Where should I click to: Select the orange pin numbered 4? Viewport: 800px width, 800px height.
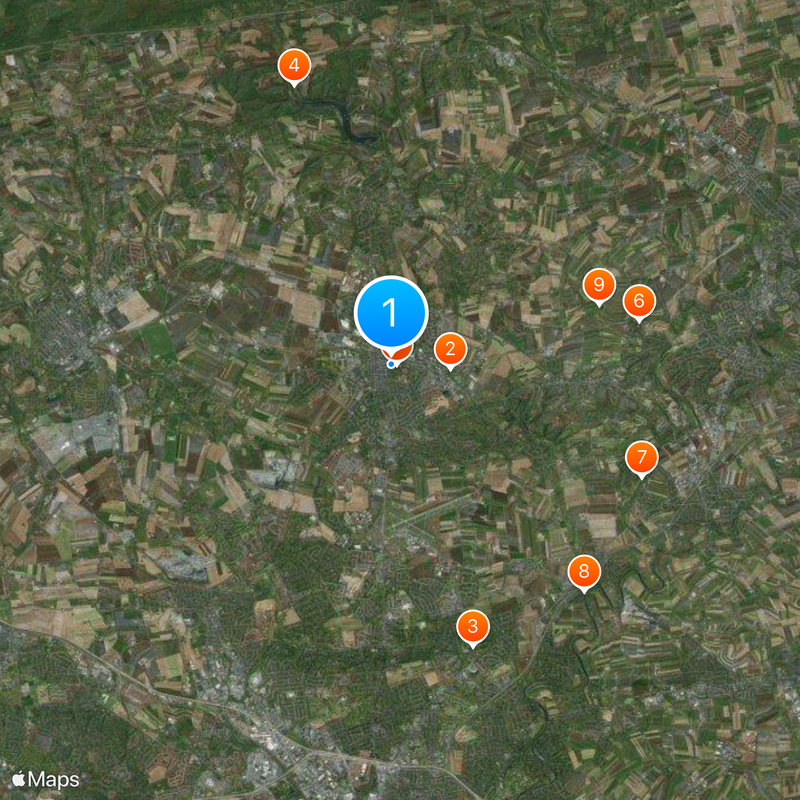click(x=294, y=65)
